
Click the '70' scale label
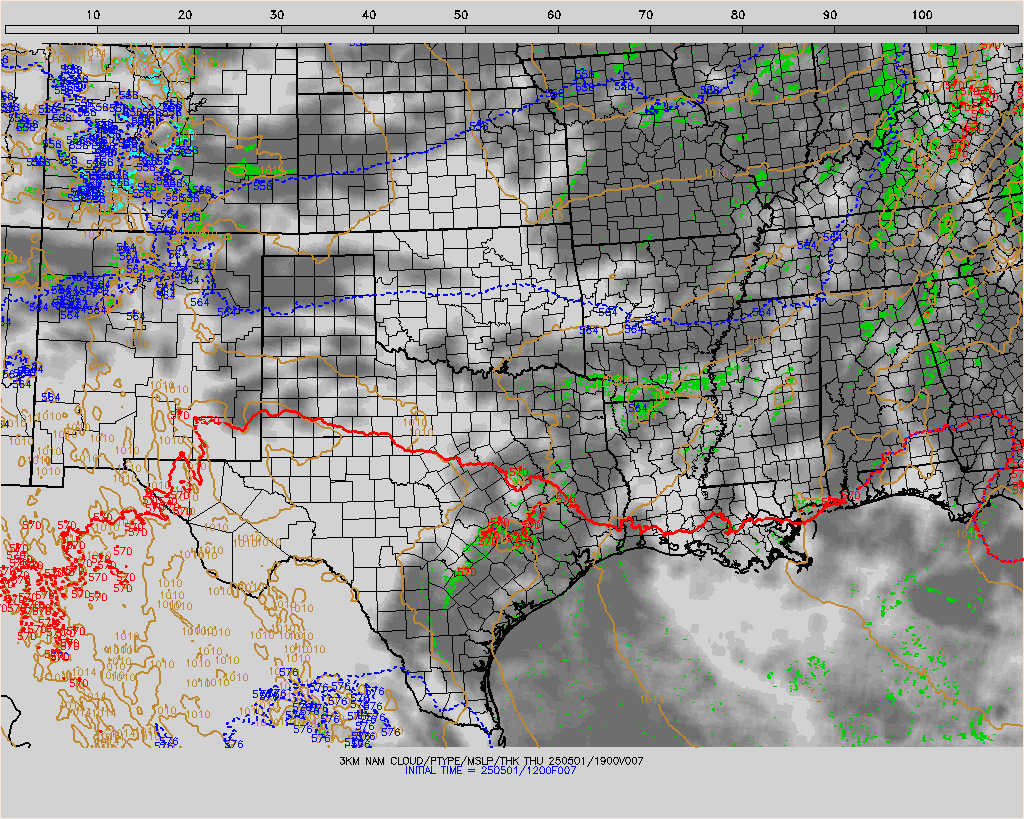[x=646, y=14]
